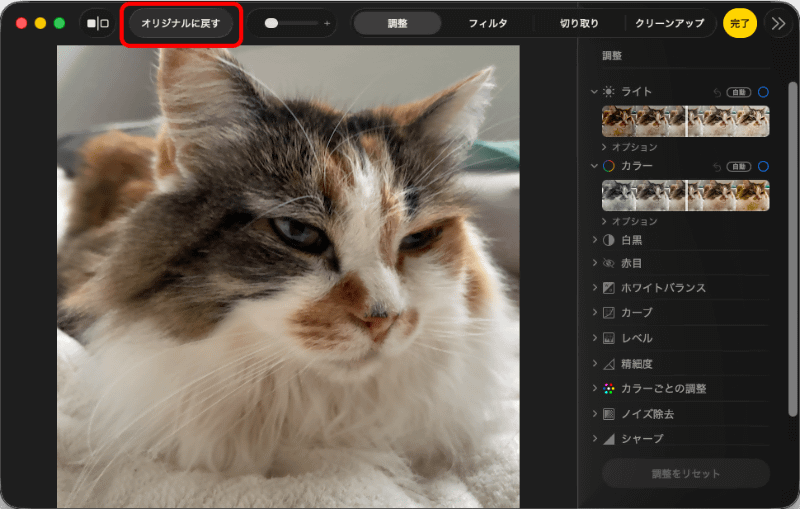Click the ノイズ除去 icon

tap(609, 414)
